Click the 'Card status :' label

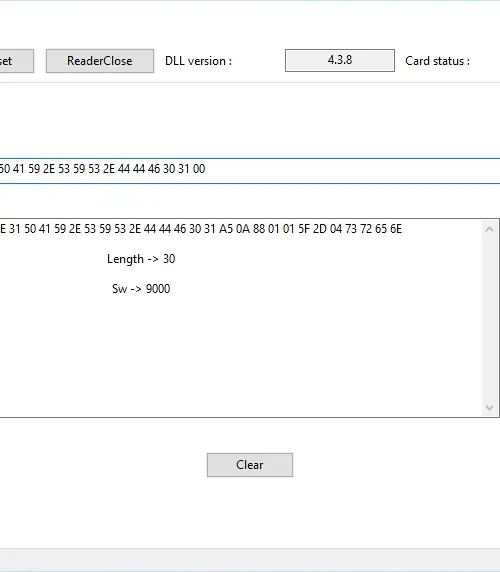click(437, 61)
